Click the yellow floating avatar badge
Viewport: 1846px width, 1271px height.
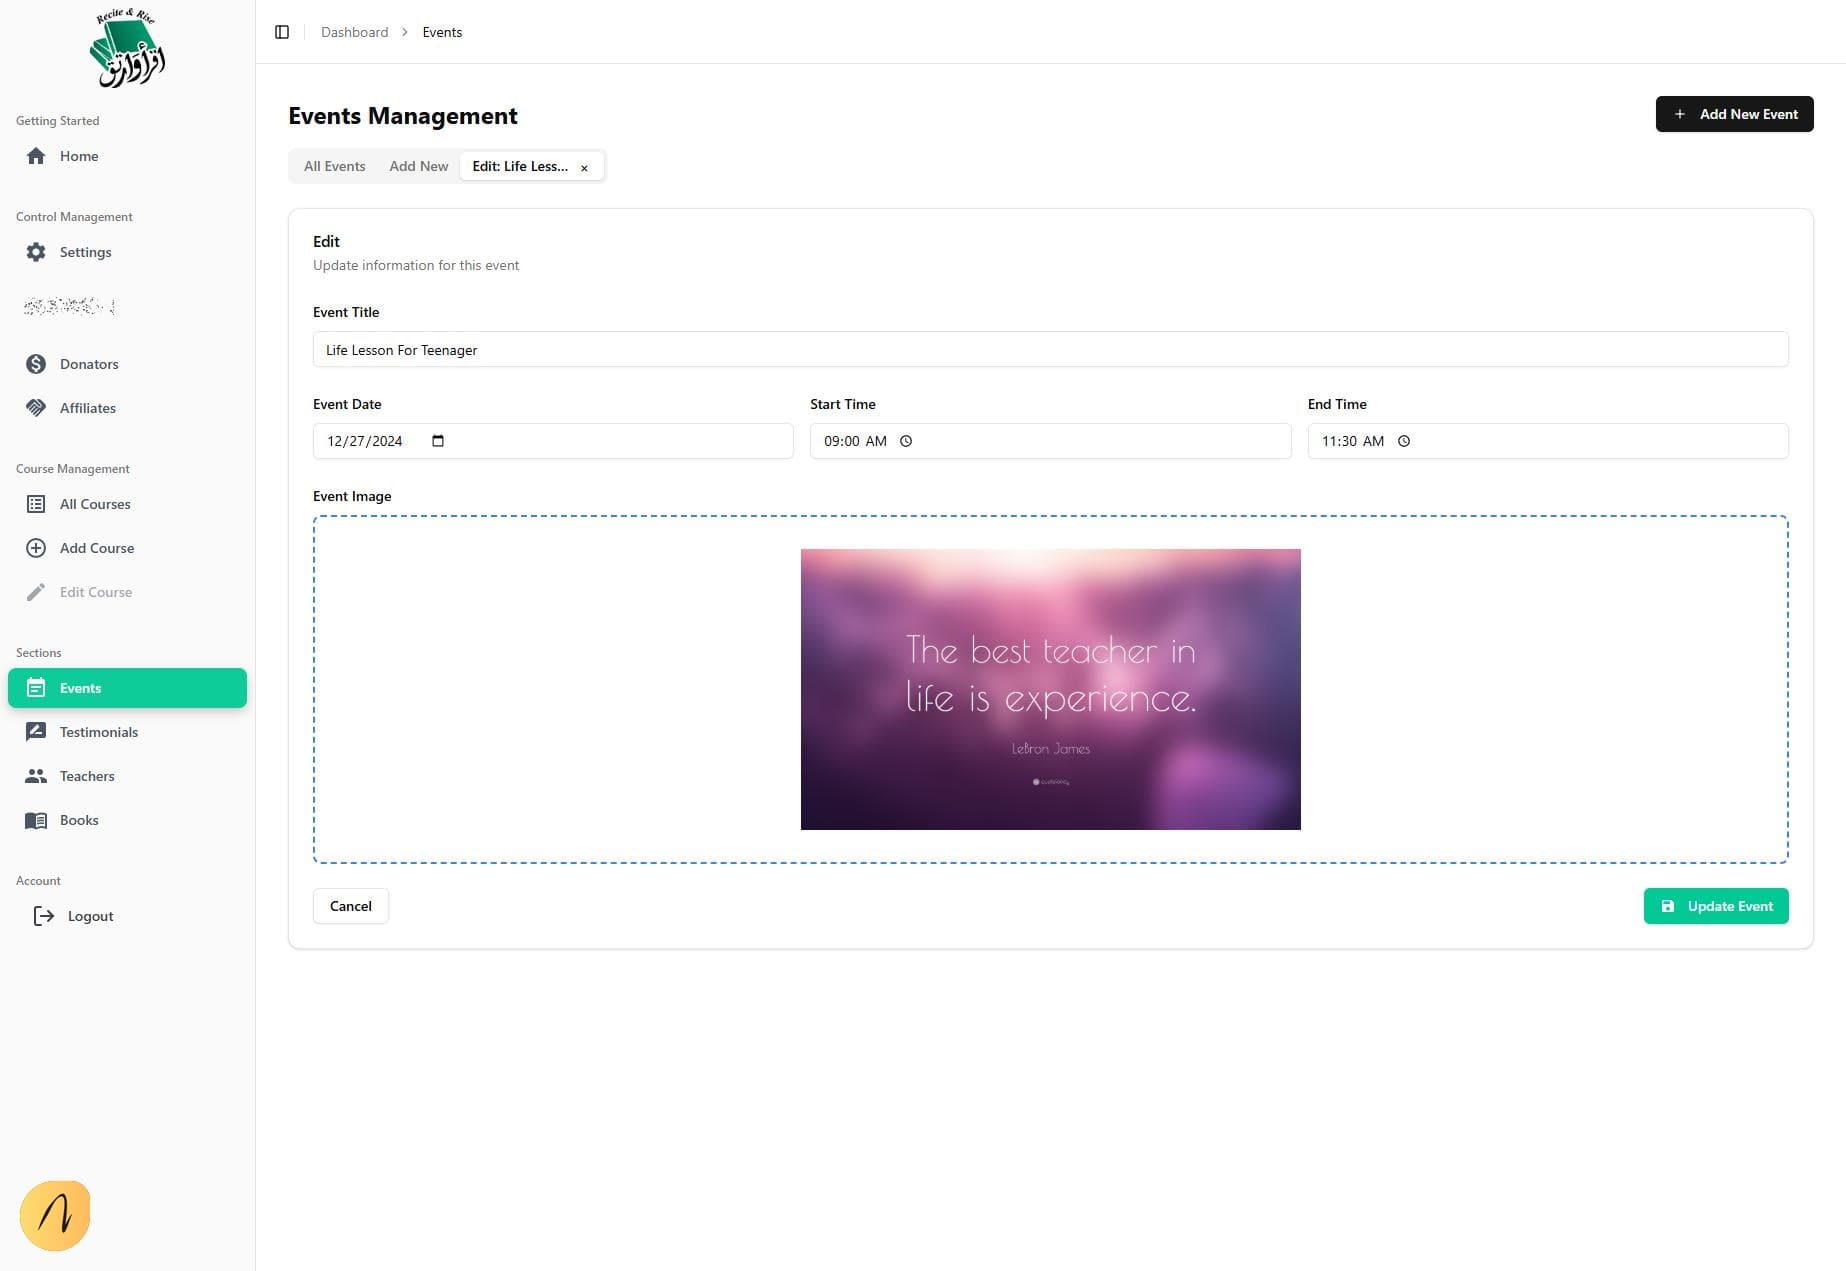pyautogui.click(x=55, y=1216)
